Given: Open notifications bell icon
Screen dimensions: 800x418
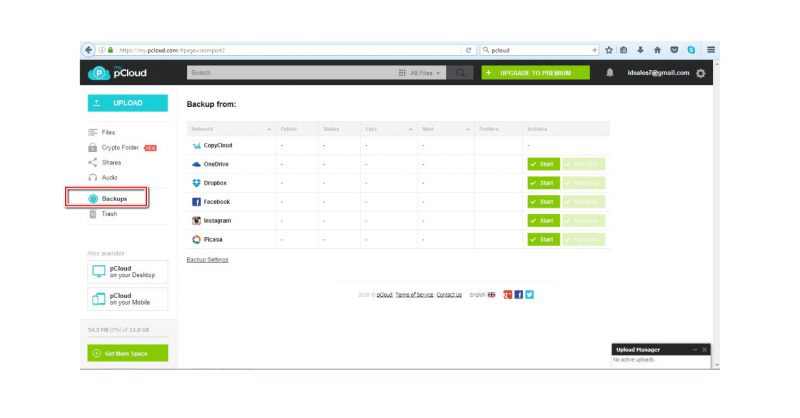Looking at the screenshot, I should pyautogui.click(x=610, y=73).
